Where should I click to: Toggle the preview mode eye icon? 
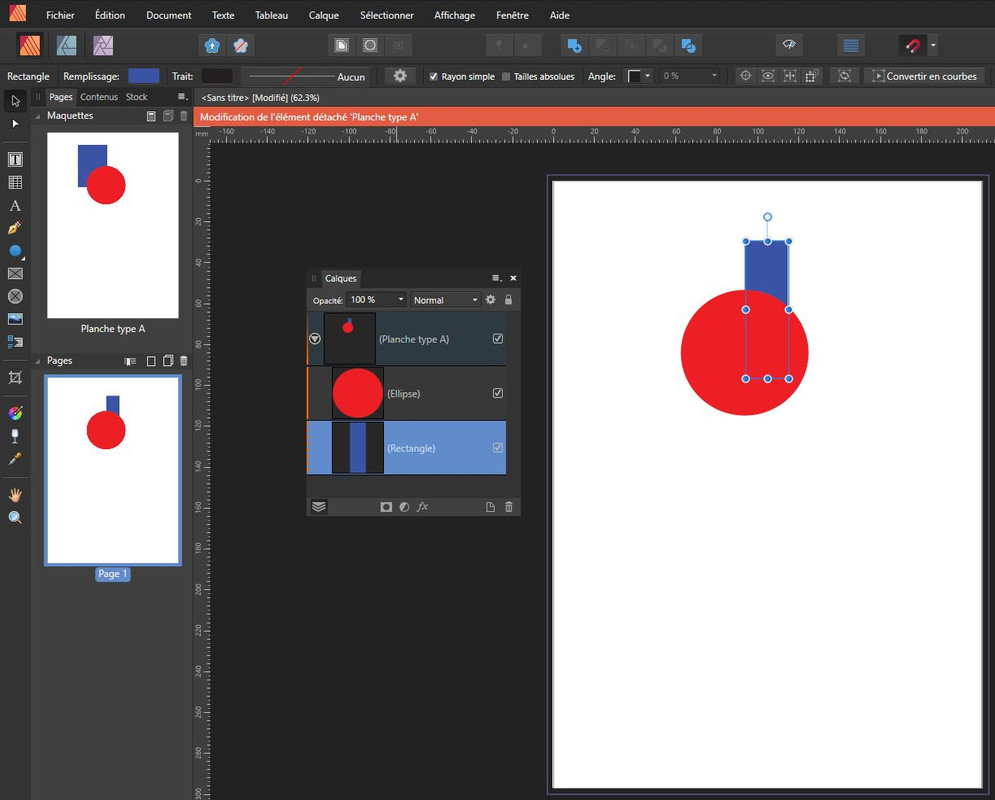(x=789, y=45)
